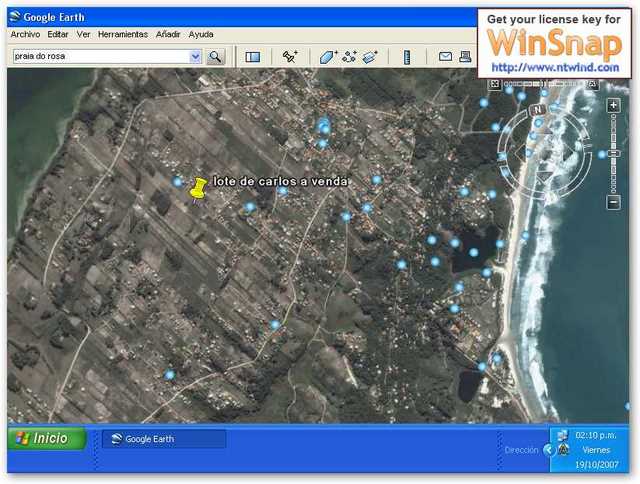Click the tilt-down icon right of tilt slider
This screenshot has height=484, width=640.
(593, 84)
